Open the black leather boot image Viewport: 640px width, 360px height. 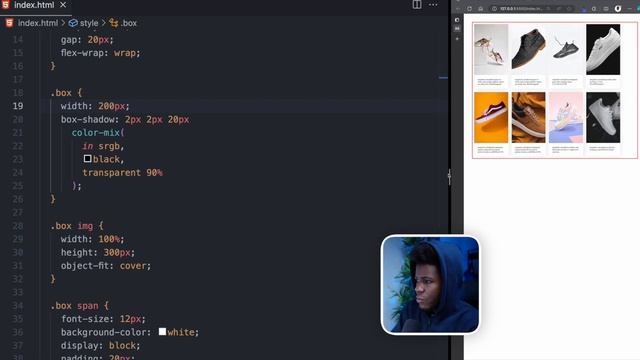pyautogui.click(x=528, y=49)
